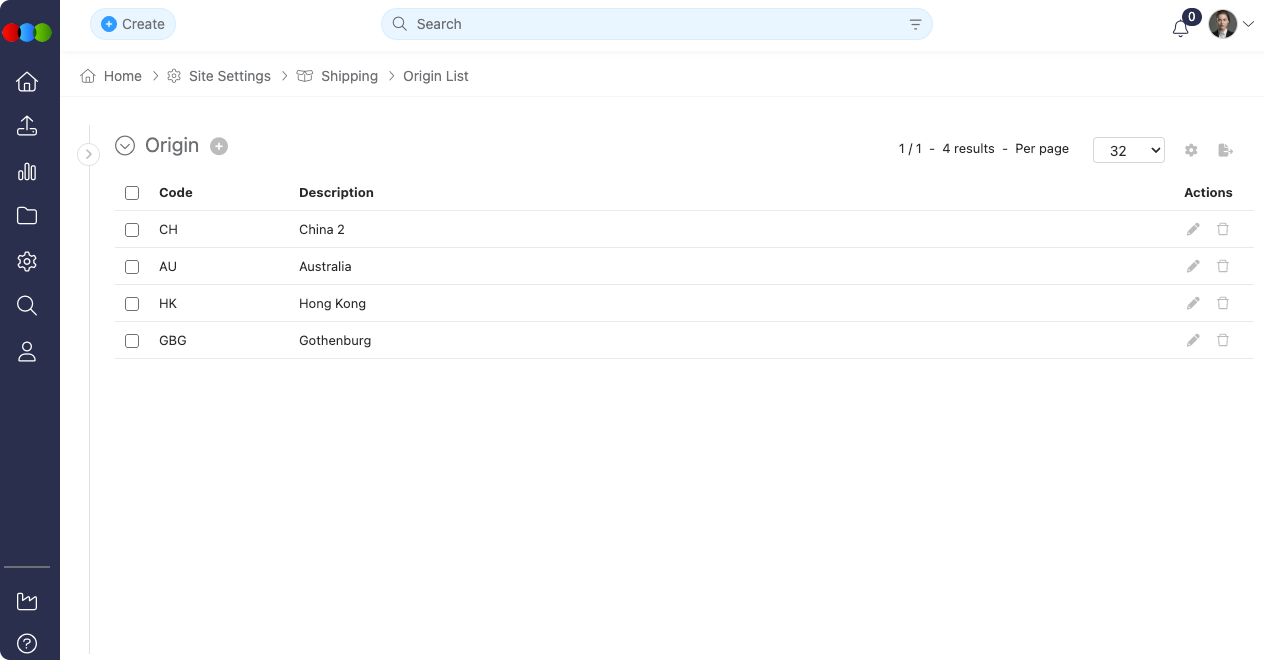The height and width of the screenshot is (660, 1264).
Task: Collapse the Origin section chevron
Action: (x=125, y=146)
